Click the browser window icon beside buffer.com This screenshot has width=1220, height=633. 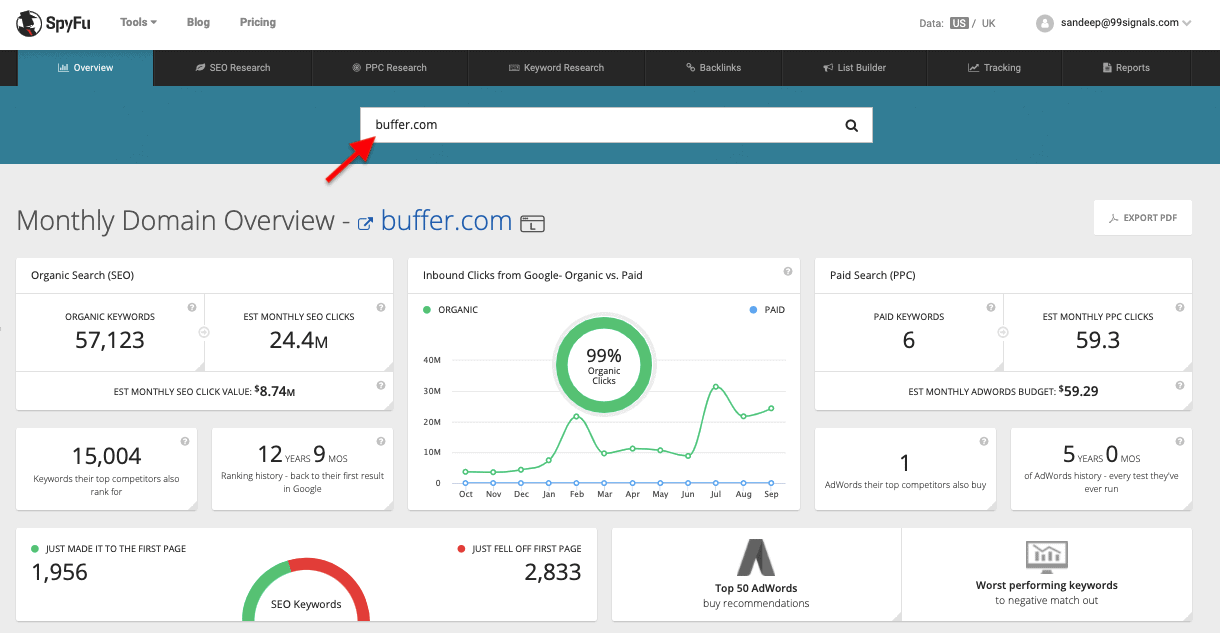532,223
